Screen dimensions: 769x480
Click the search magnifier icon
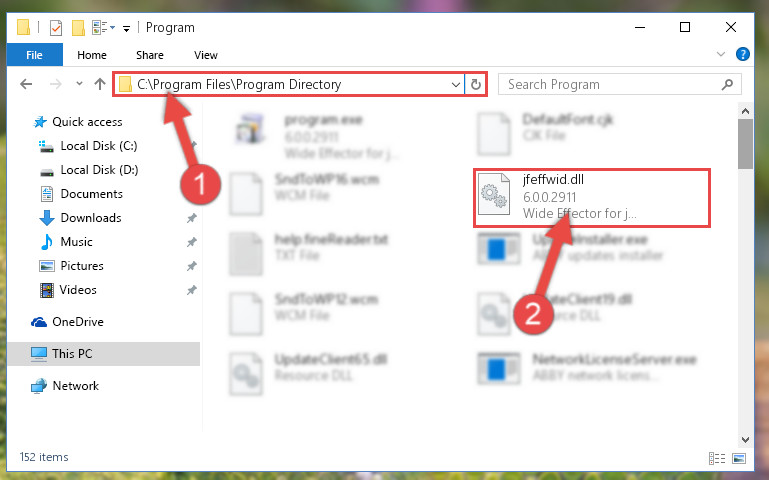pyautogui.click(x=727, y=84)
